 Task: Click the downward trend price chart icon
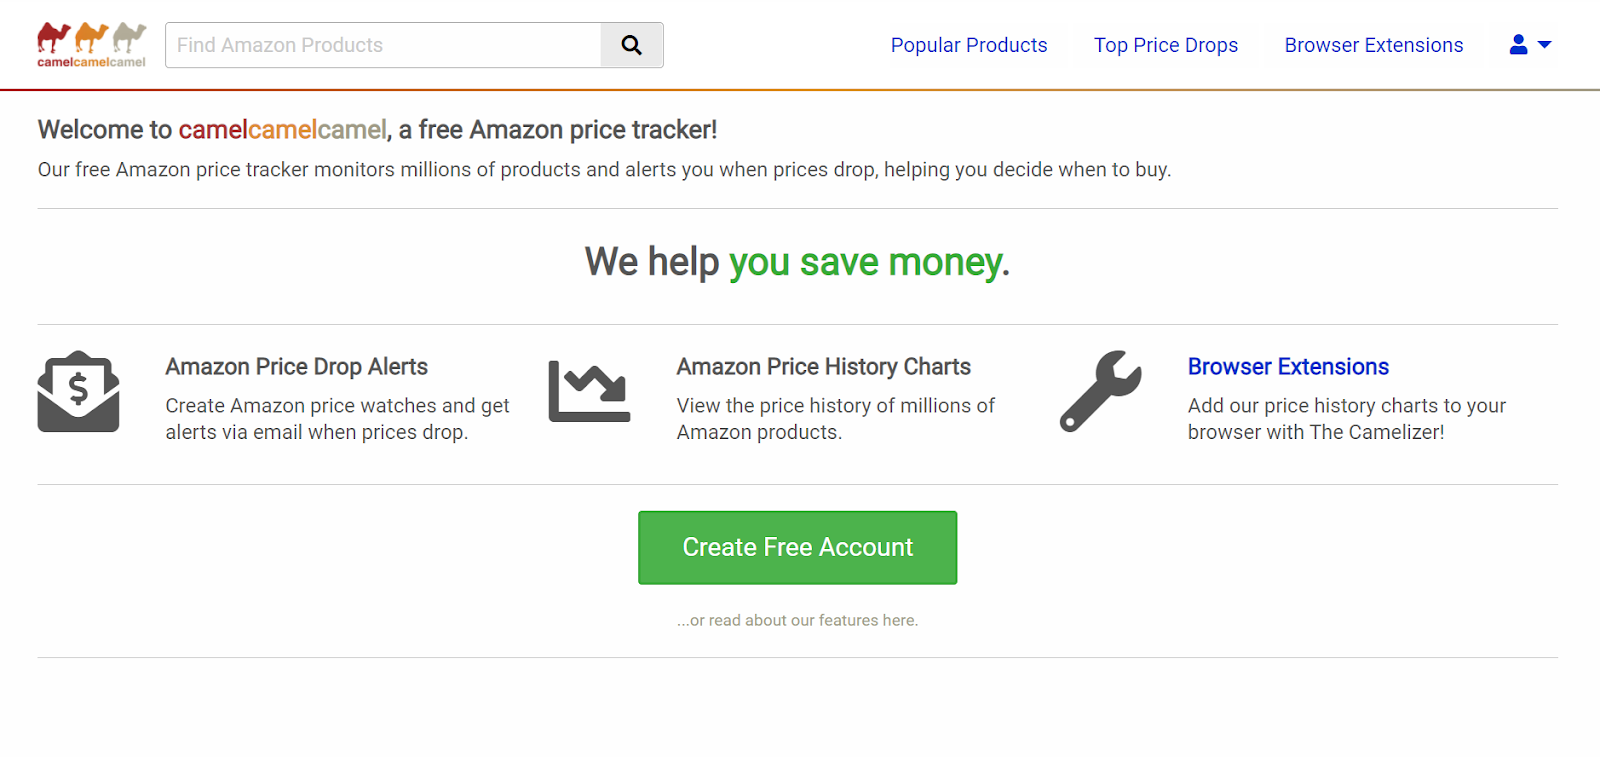point(589,392)
